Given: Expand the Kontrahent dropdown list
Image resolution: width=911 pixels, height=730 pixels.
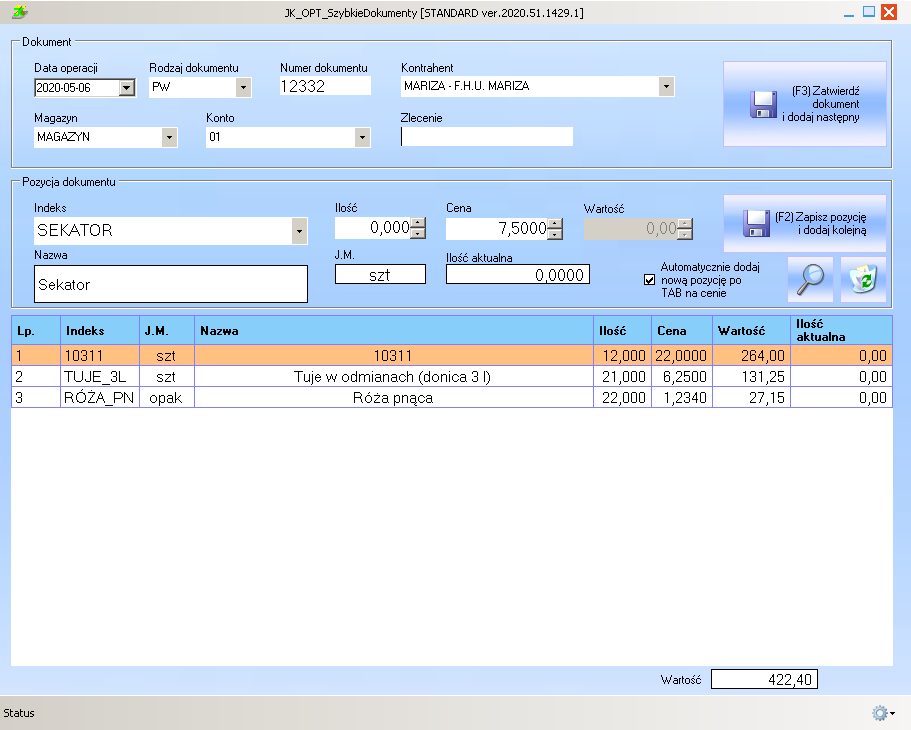Looking at the screenshot, I should 666,87.
